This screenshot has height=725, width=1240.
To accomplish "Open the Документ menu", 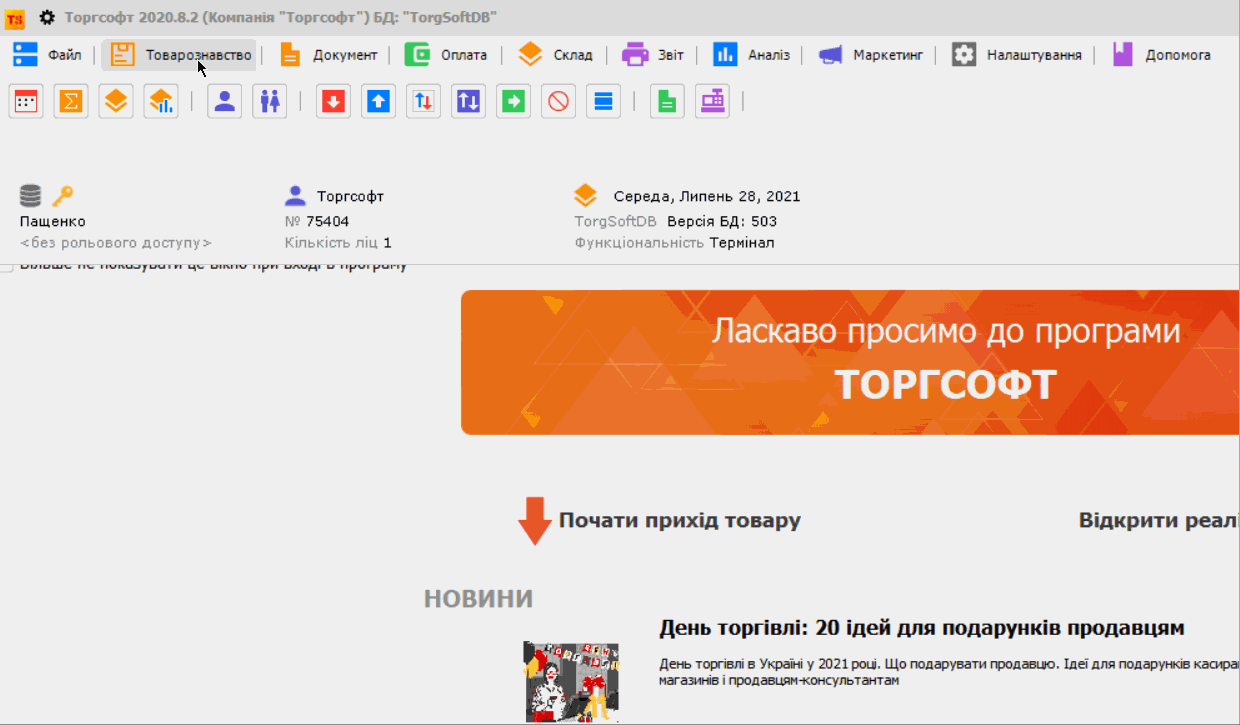I will (x=329, y=55).
